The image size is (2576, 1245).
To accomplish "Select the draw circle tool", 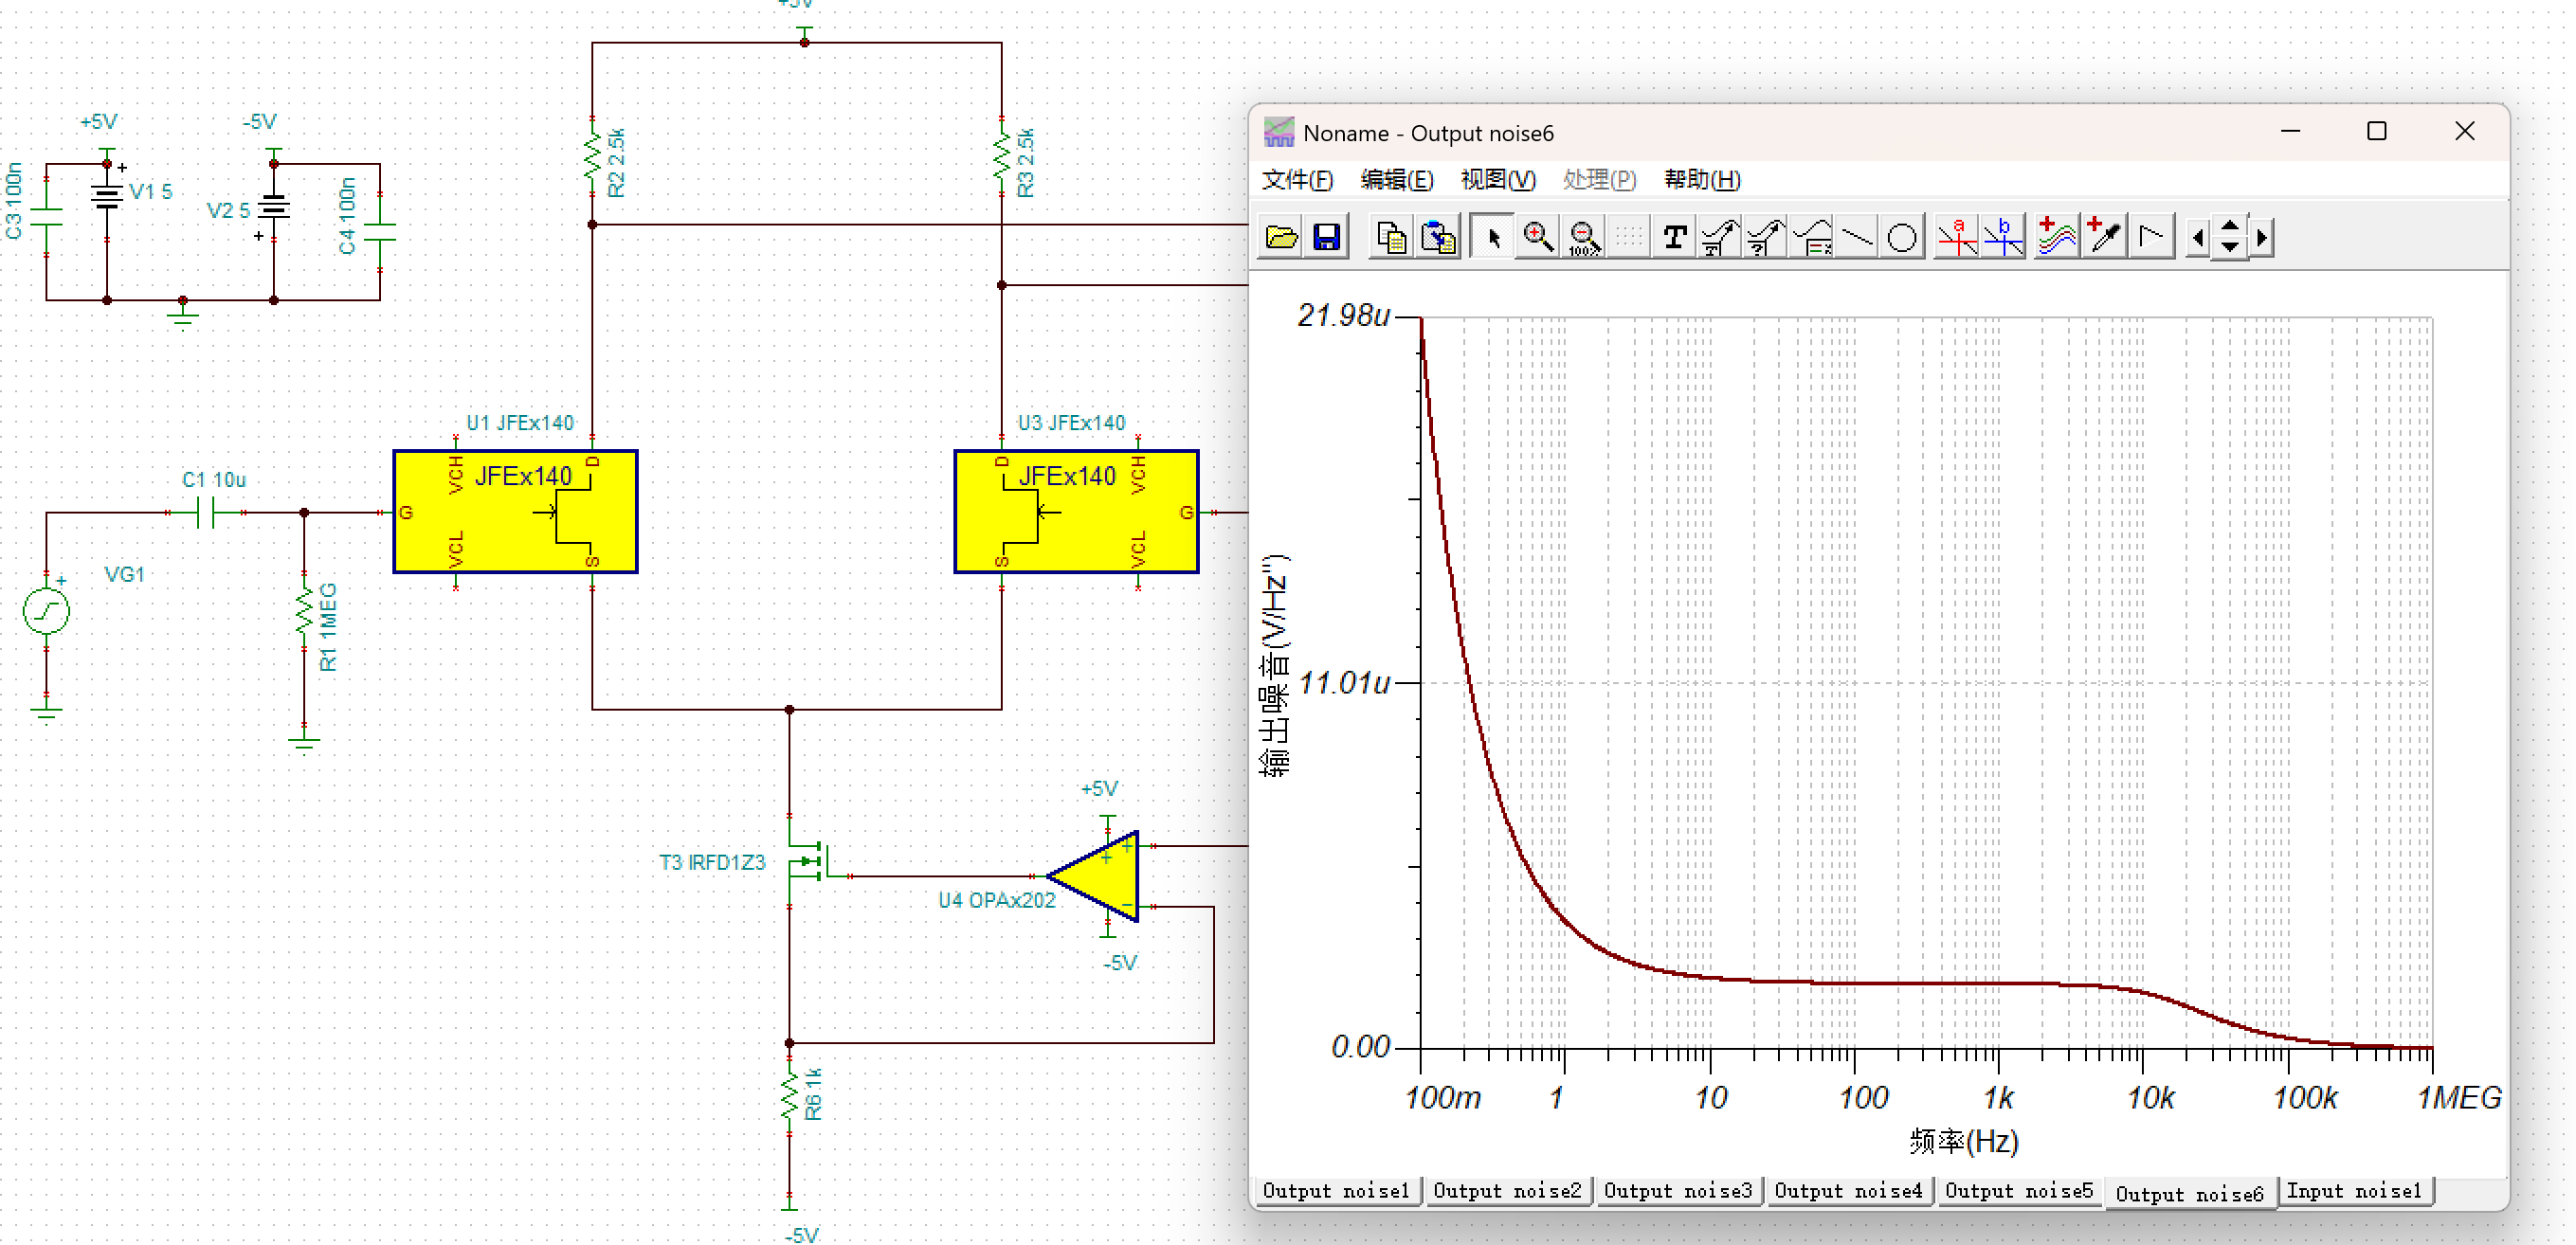I will coord(1902,238).
